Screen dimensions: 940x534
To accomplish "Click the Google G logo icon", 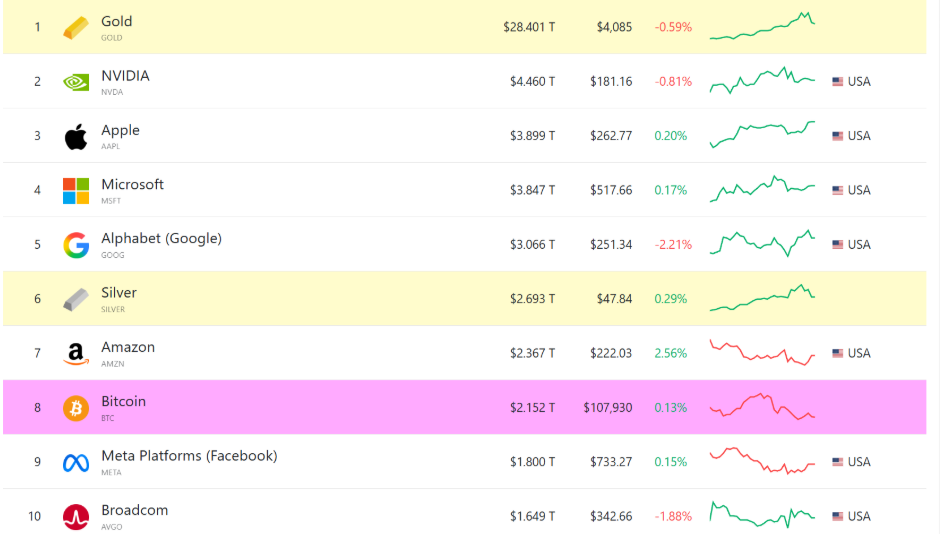I will tap(76, 245).
